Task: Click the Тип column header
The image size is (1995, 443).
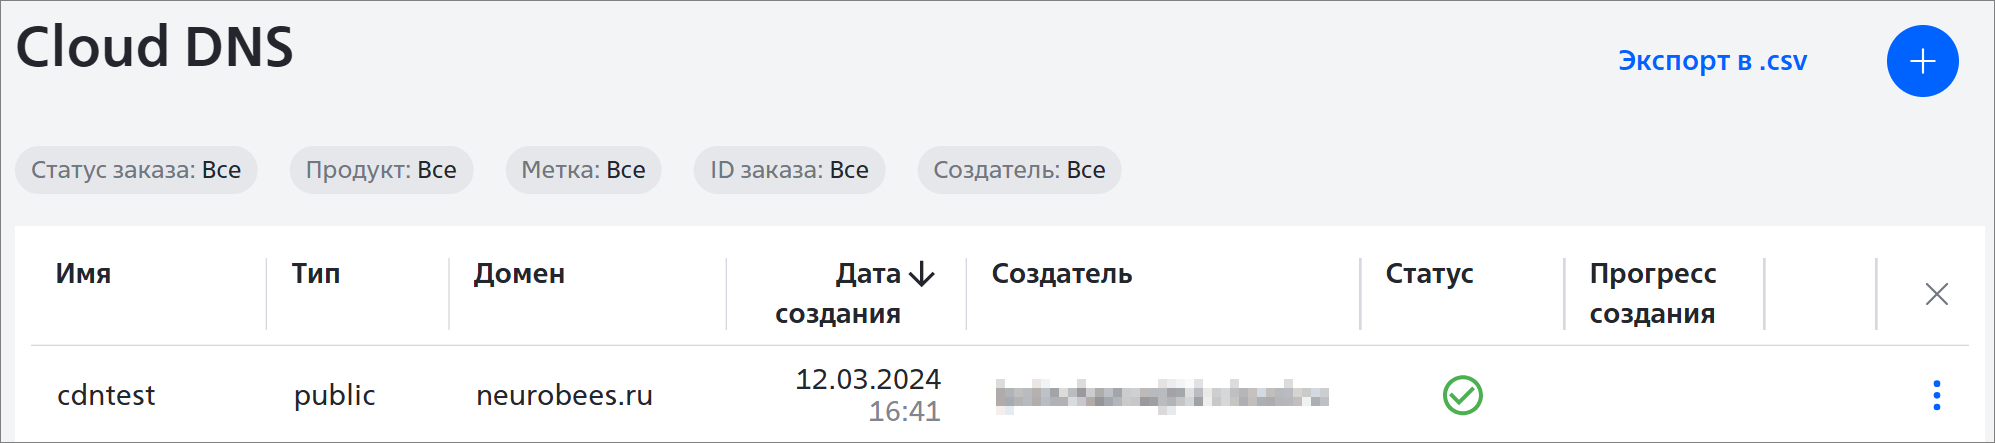Action: tap(316, 274)
